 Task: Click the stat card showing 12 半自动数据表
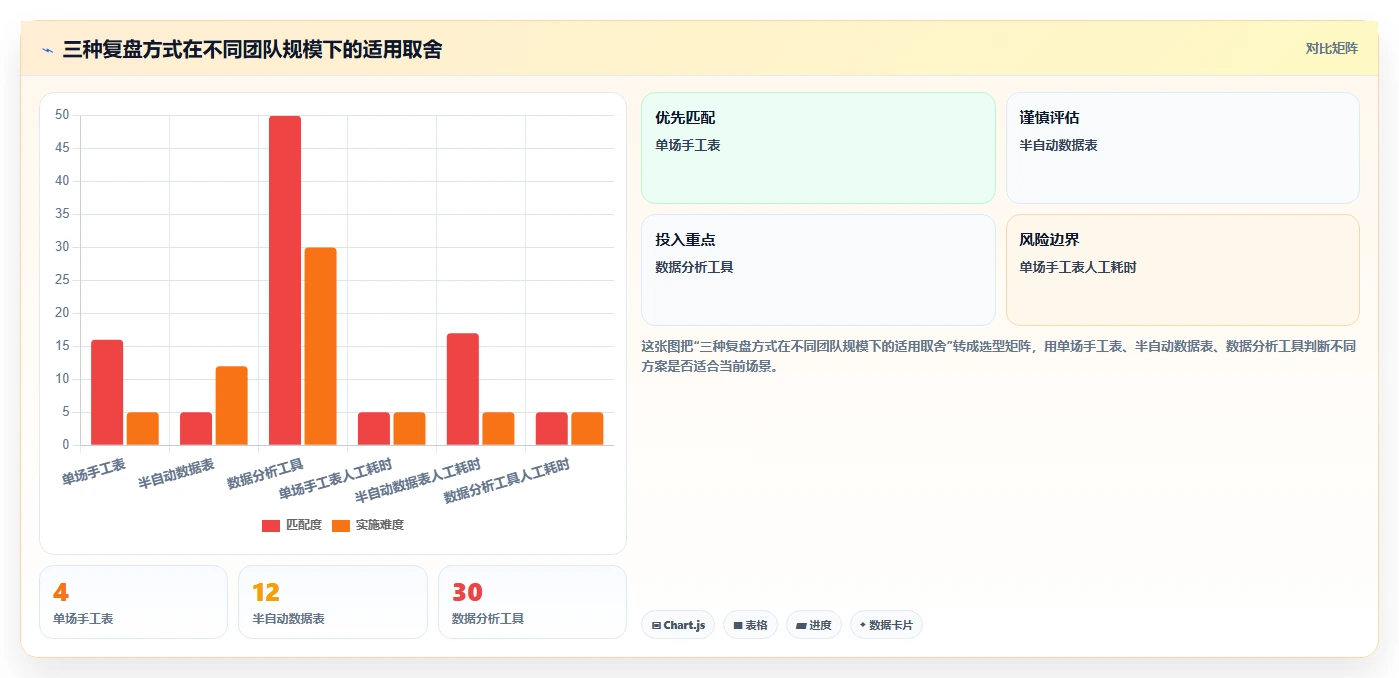[333, 602]
